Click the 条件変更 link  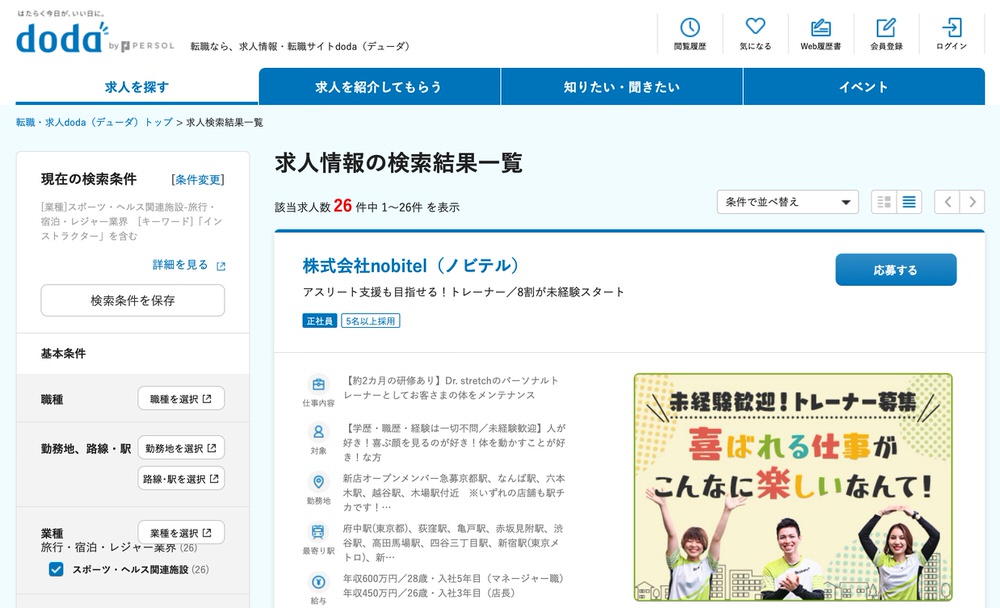tap(199, 180)
